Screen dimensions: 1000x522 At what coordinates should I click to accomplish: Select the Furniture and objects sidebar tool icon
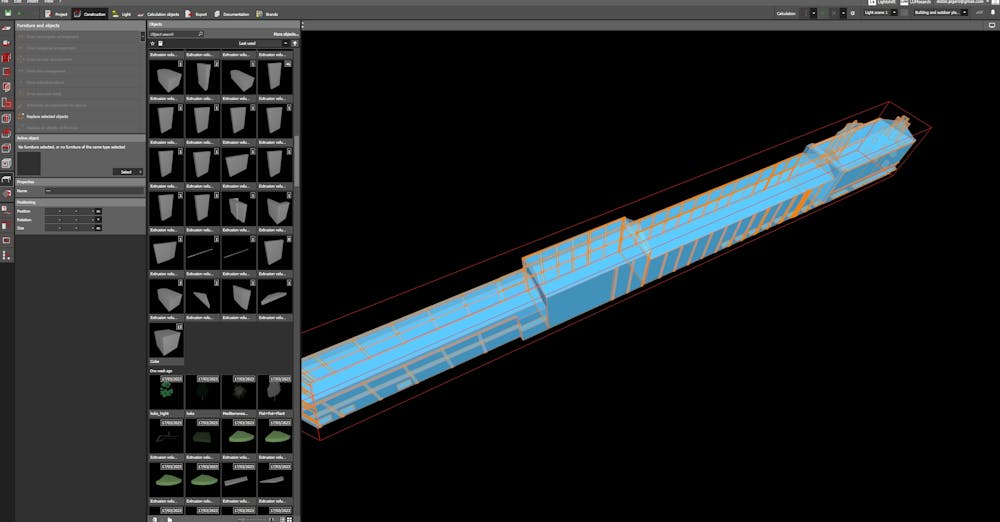click(6, 179)
